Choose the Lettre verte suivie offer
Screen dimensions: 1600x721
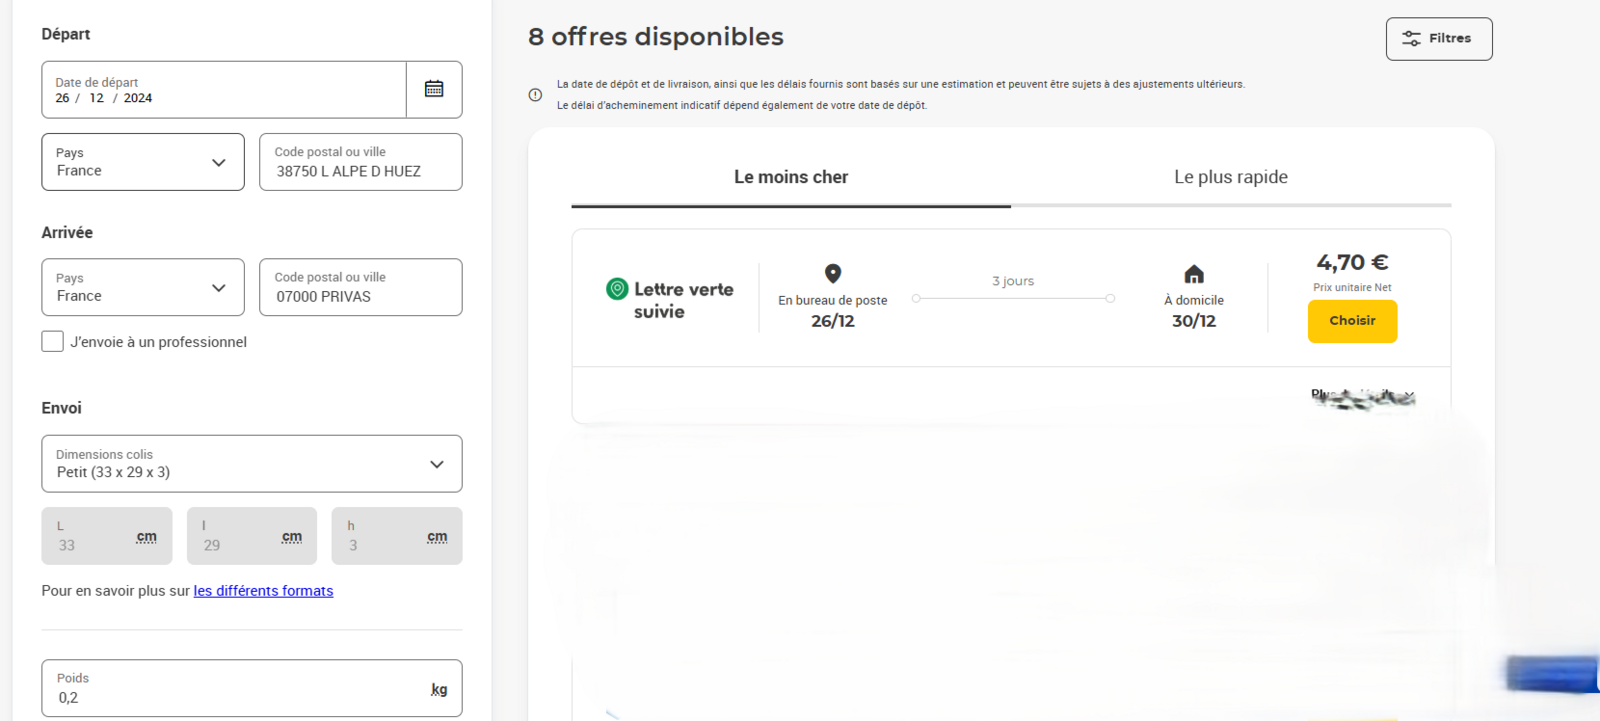pos(1351,321)
